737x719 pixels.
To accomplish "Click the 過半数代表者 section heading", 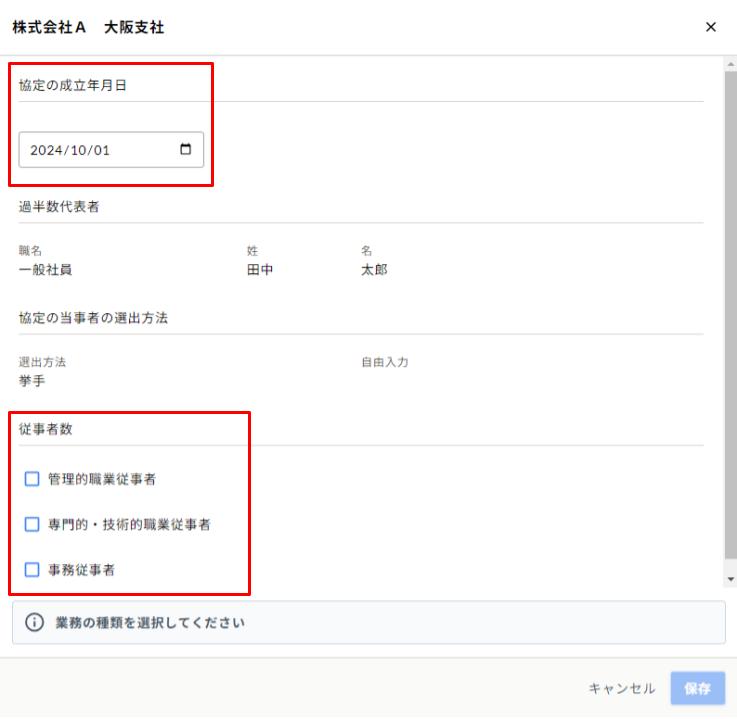I will pos(59,208).
